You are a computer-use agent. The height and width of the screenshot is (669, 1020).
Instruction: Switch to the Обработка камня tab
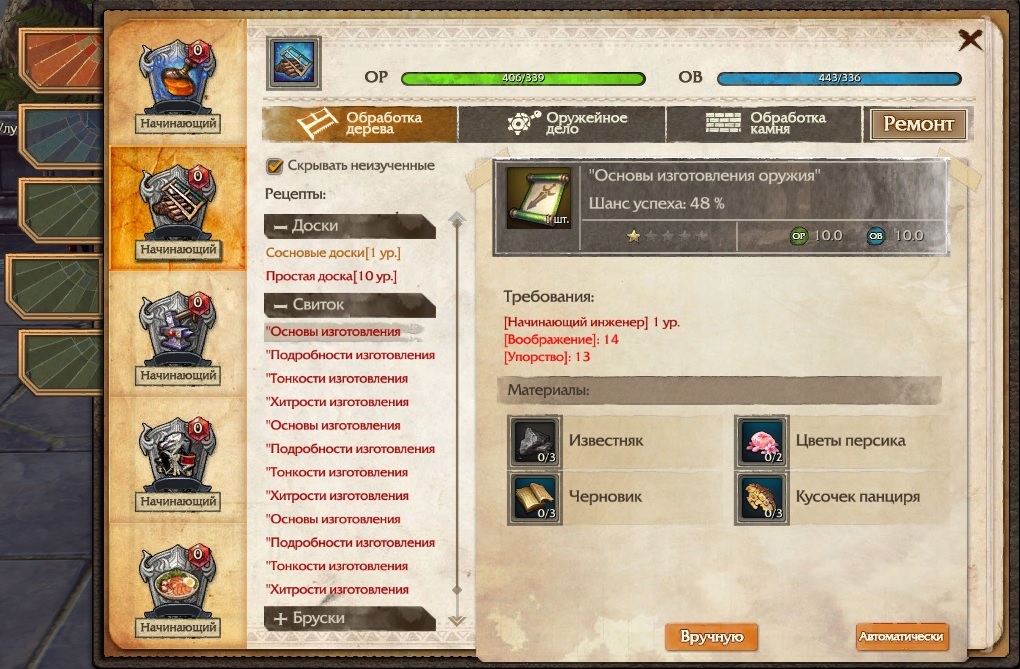764,124
